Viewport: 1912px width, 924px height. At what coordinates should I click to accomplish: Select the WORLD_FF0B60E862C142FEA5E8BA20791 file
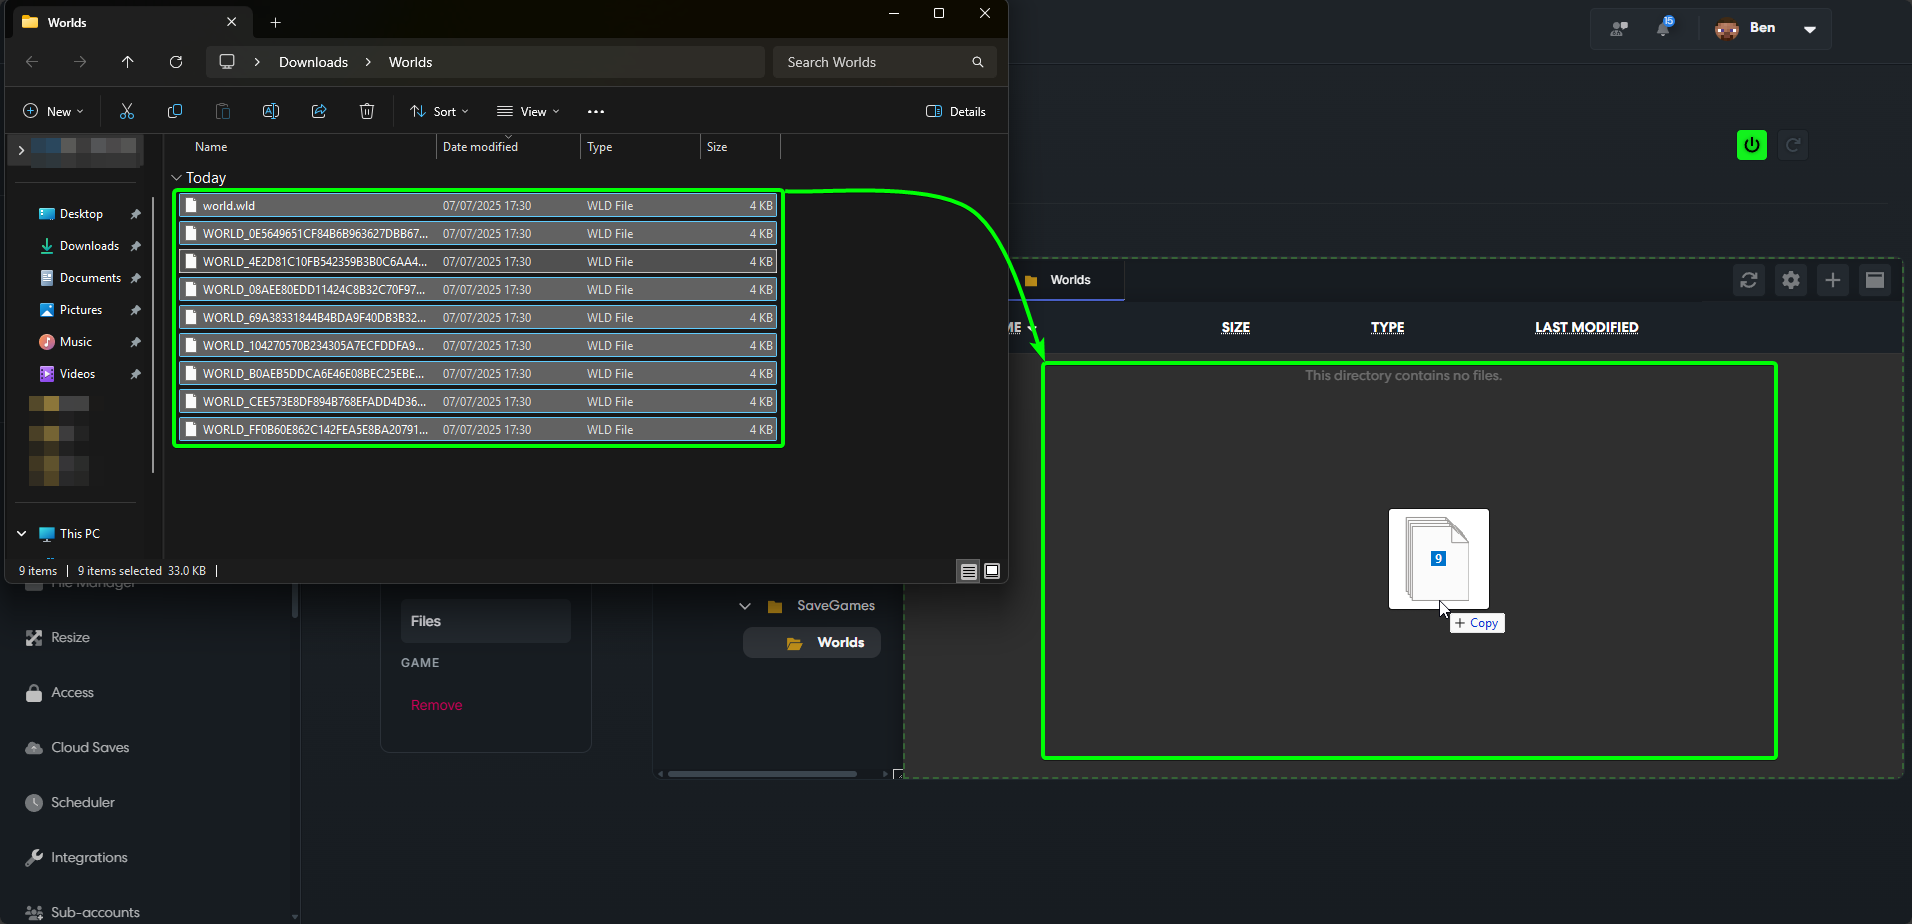coord(478,430)
